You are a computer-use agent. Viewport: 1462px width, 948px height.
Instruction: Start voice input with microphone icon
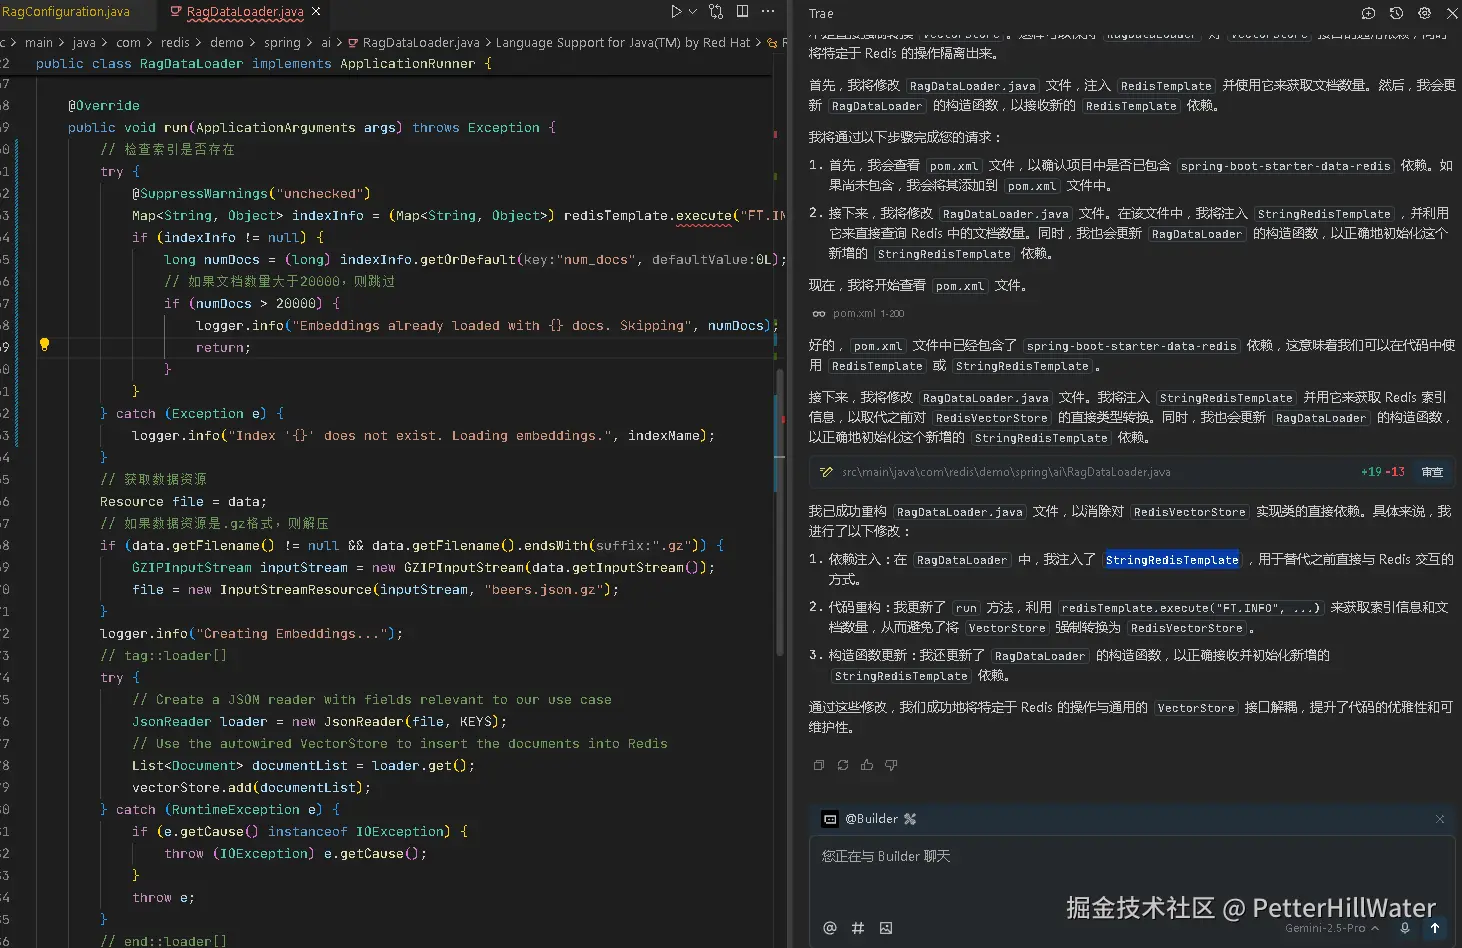[x=1405, y=928]
